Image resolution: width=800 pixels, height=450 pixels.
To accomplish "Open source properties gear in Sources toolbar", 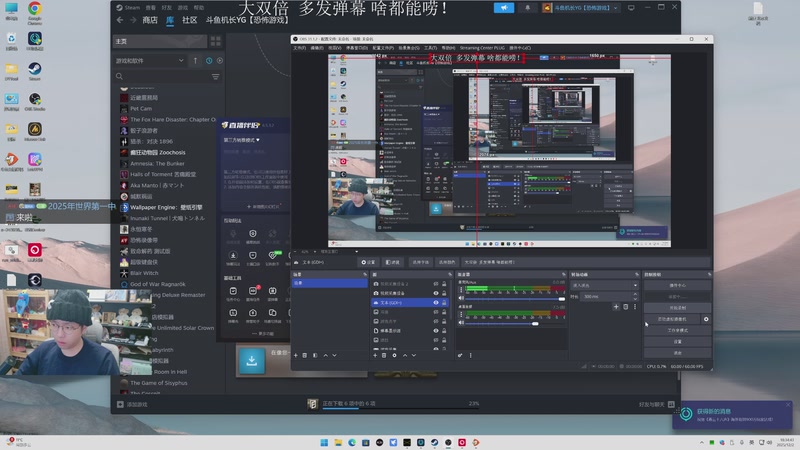I will pyautogui.click(x=394, y=355).
